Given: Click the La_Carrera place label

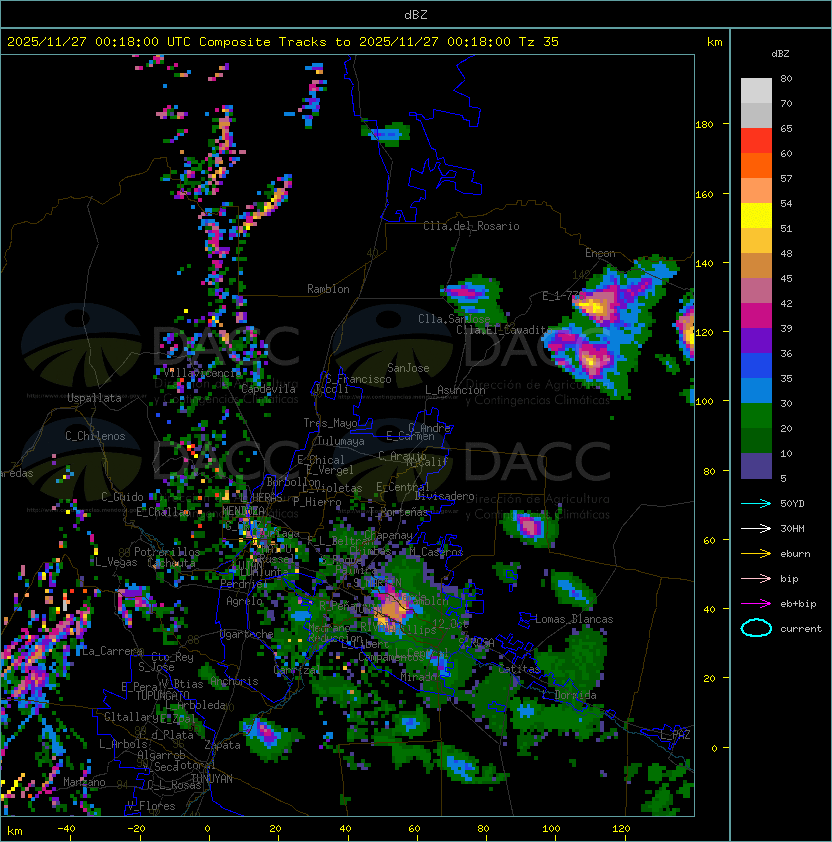Looking at the screenshot, I should click(112, 651).
